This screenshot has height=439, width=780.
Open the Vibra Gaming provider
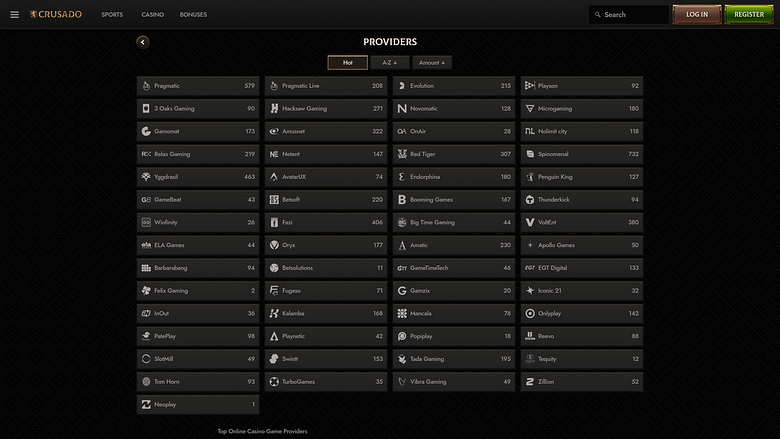(454, 382)
